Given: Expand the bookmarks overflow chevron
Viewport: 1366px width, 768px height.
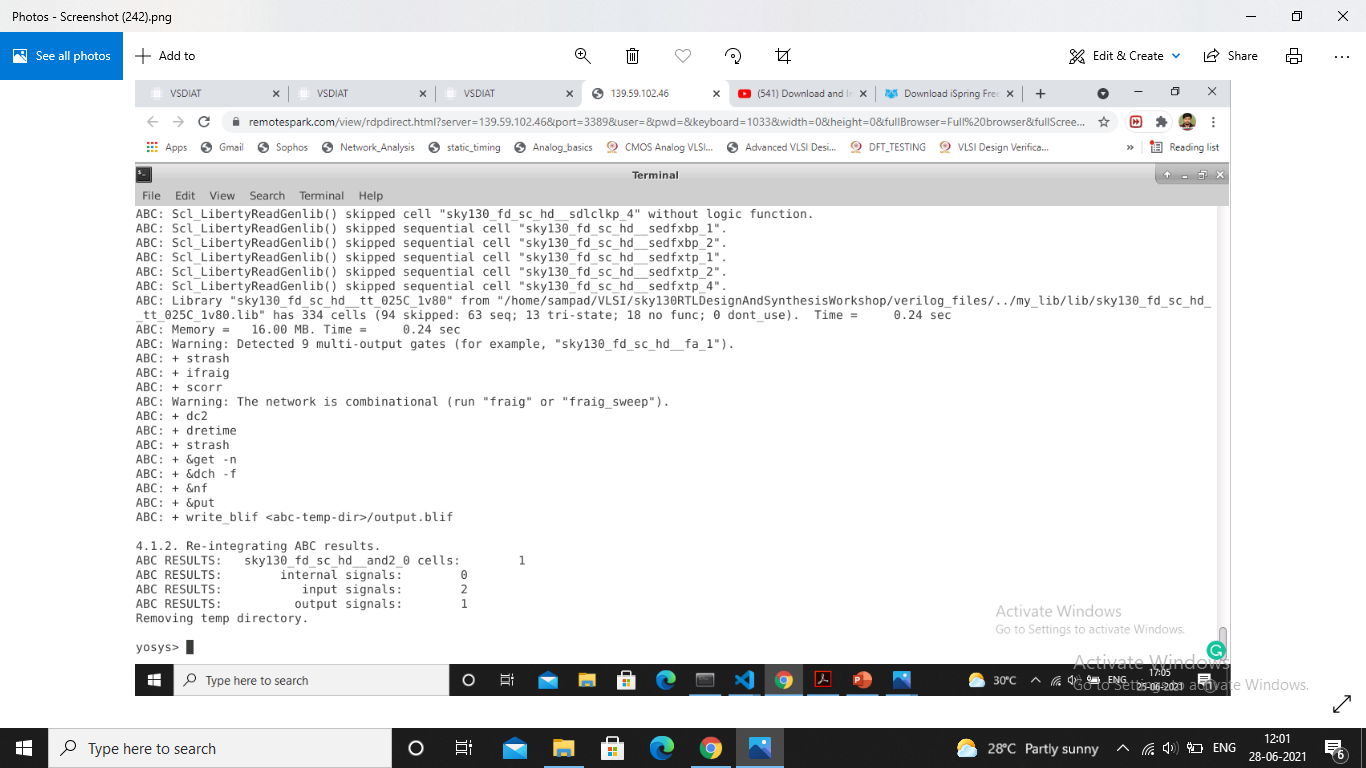Looking at the screenshot, I should tap(1129, 146).
